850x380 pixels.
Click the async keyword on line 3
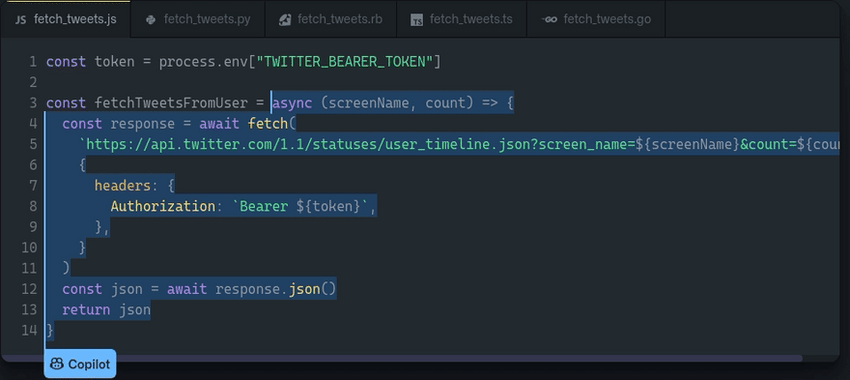[x=292, y=103]
